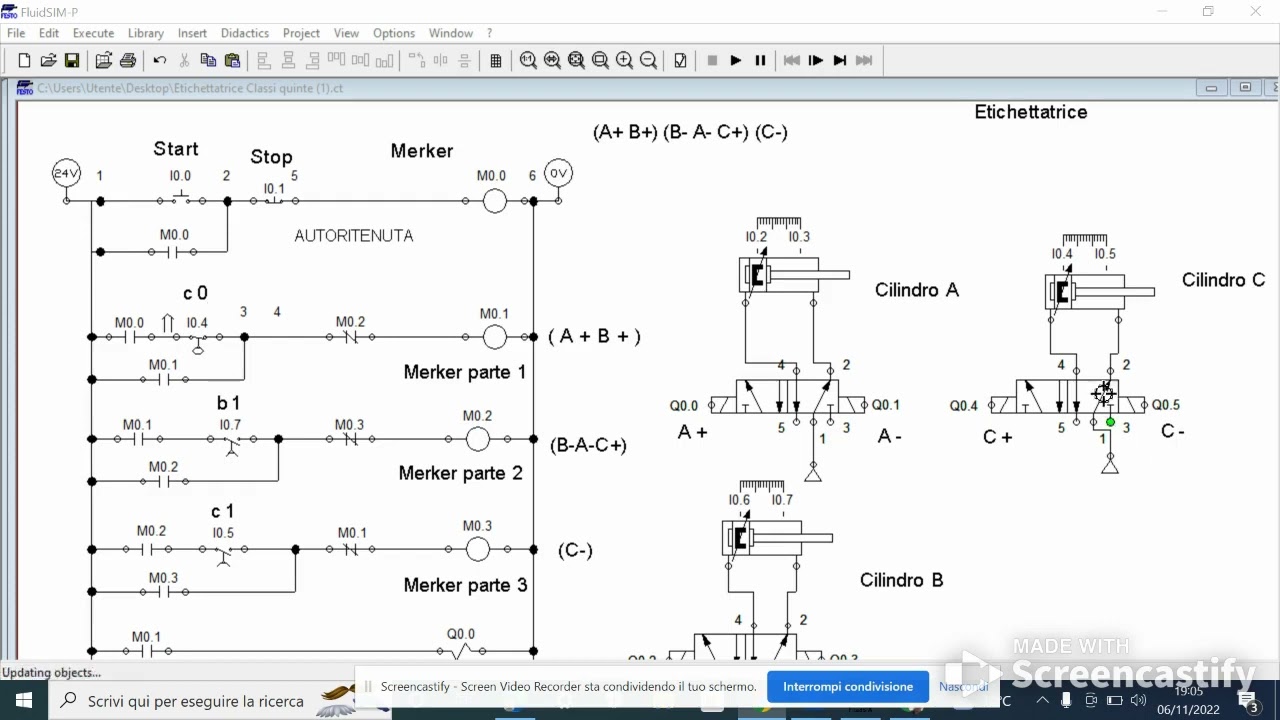Screen dimensions: 1280x720
Task: Open the Insert menu
Action: point(192,33)
